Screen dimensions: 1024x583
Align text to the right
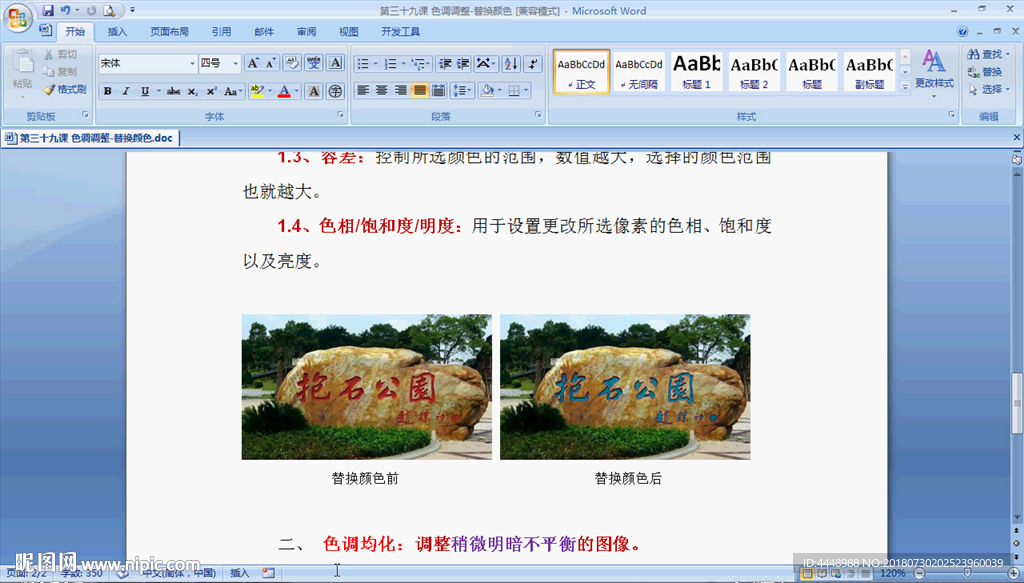(x=401, y=91)
